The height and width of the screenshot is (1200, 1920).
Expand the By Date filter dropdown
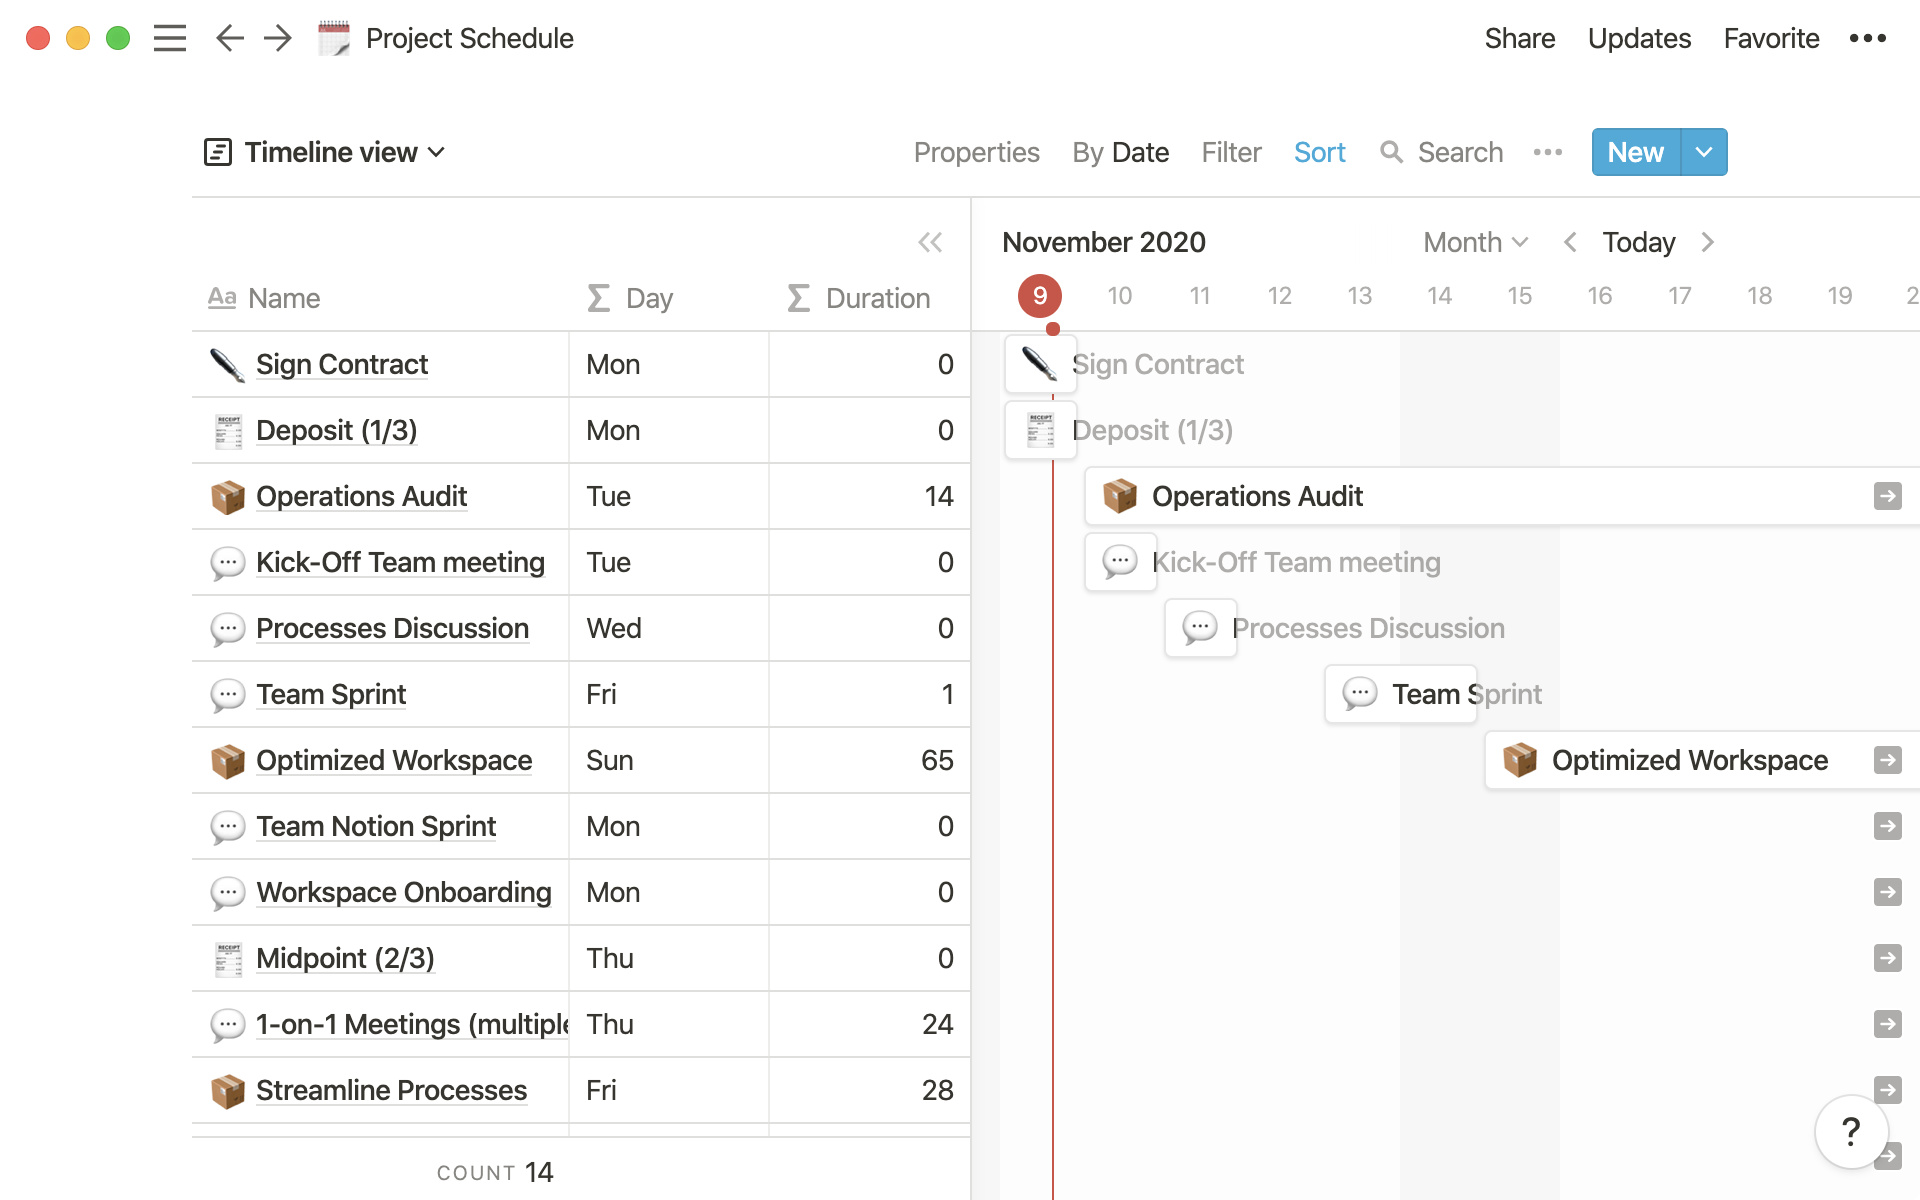[x=1120, y=152]
